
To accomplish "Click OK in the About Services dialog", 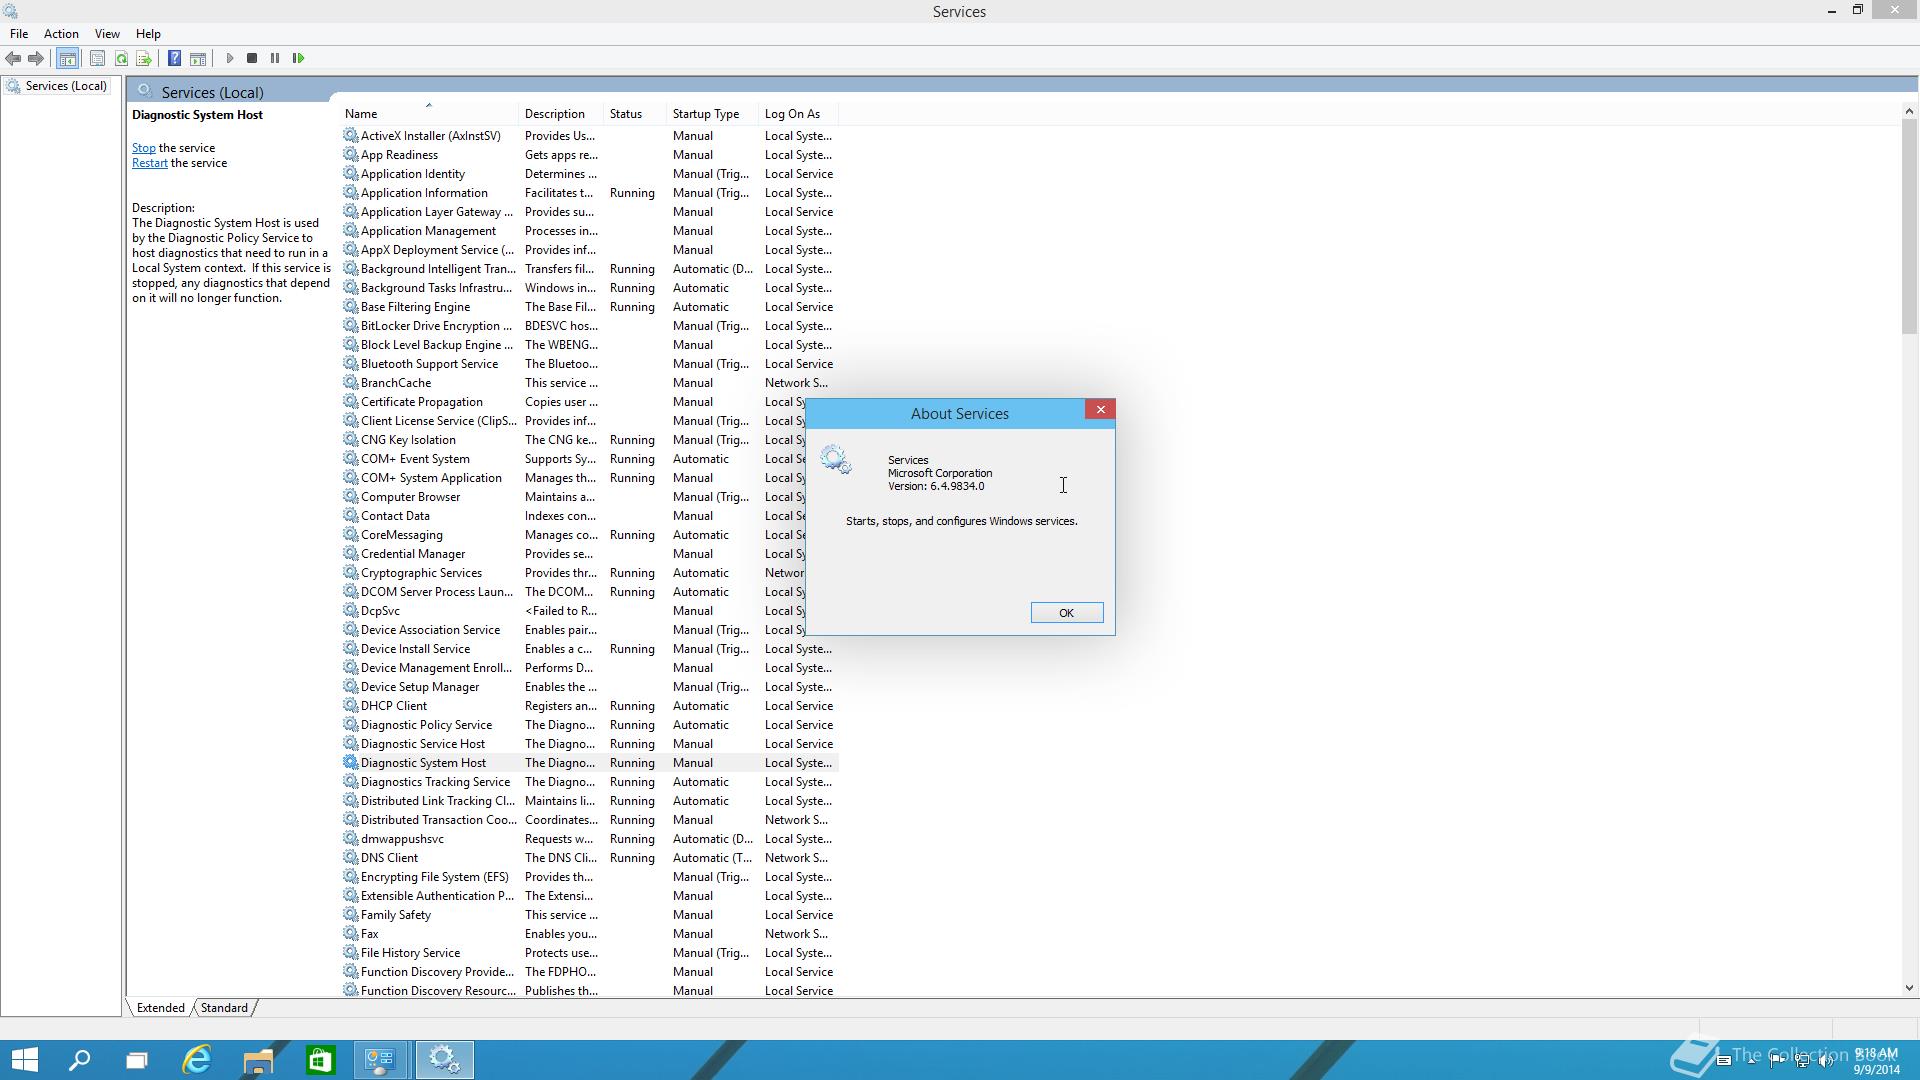I will click(x=1066, y=613).
